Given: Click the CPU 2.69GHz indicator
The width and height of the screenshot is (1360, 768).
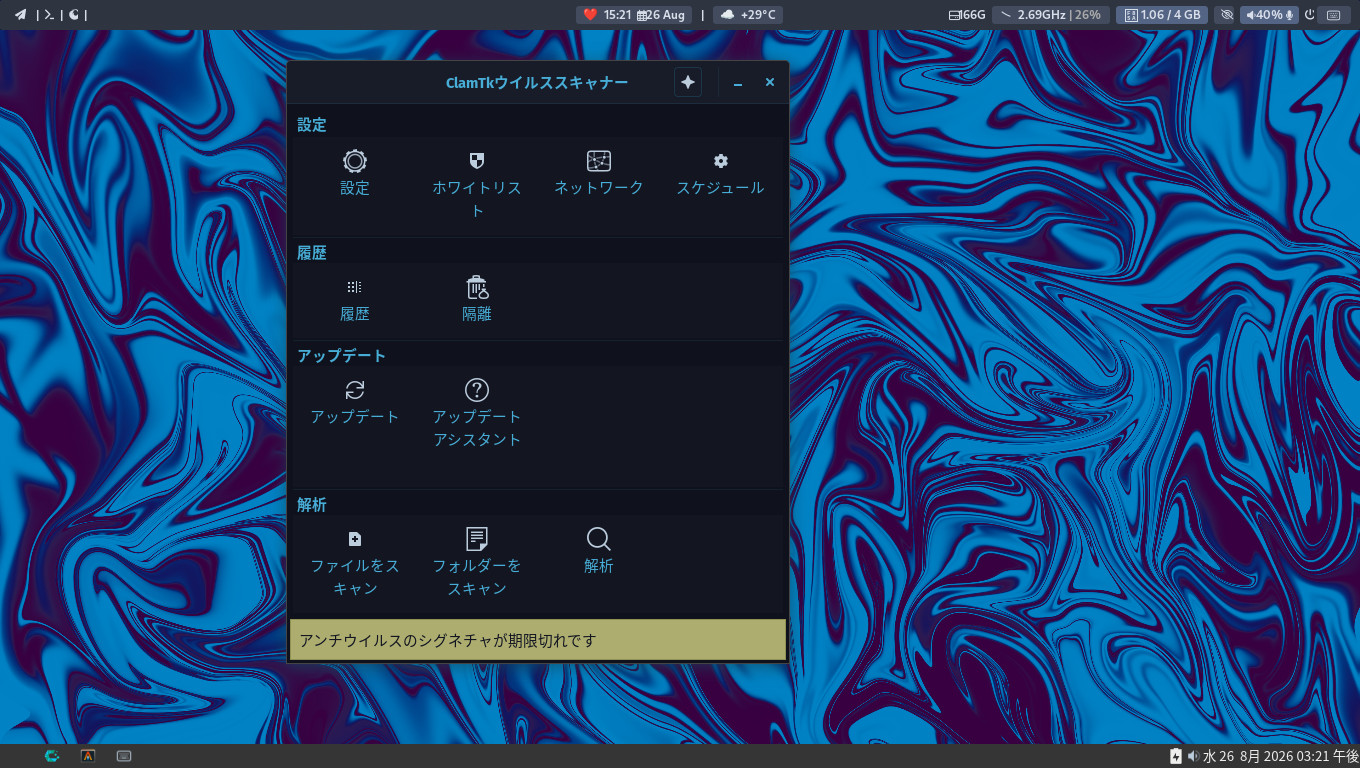Looking at the screenshot, I should click(1050, 15).
